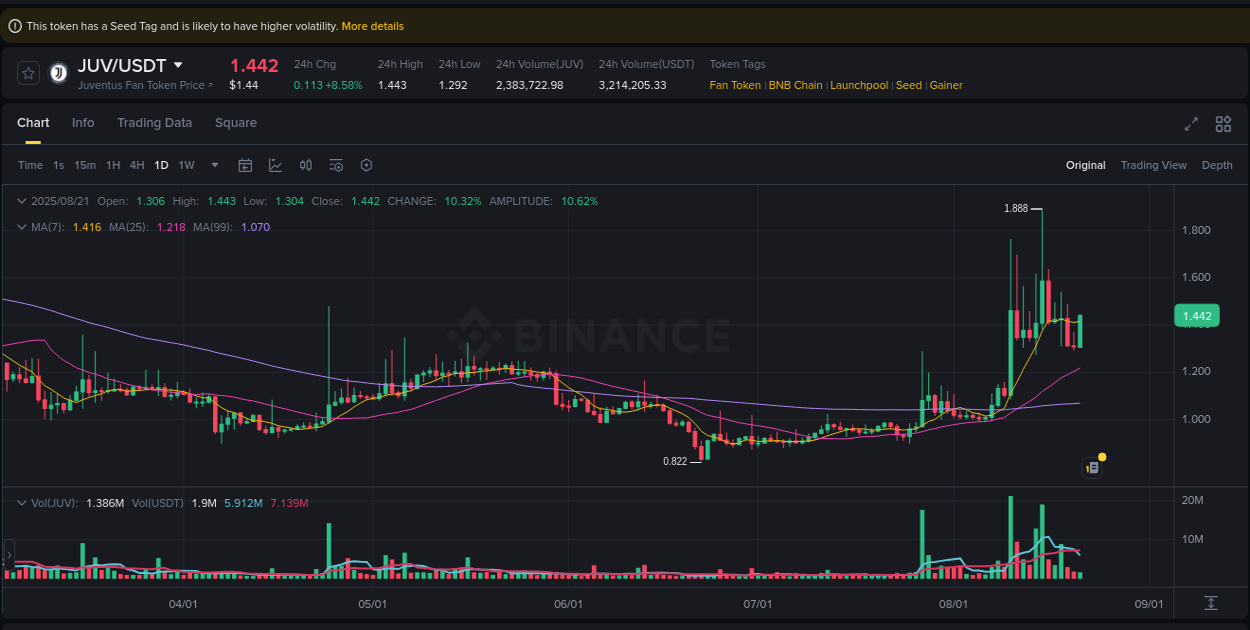The image size is (1250, 630).
Task: Open the chart settings gear icon
Action: pyautogui.click(x=366, y=165)
